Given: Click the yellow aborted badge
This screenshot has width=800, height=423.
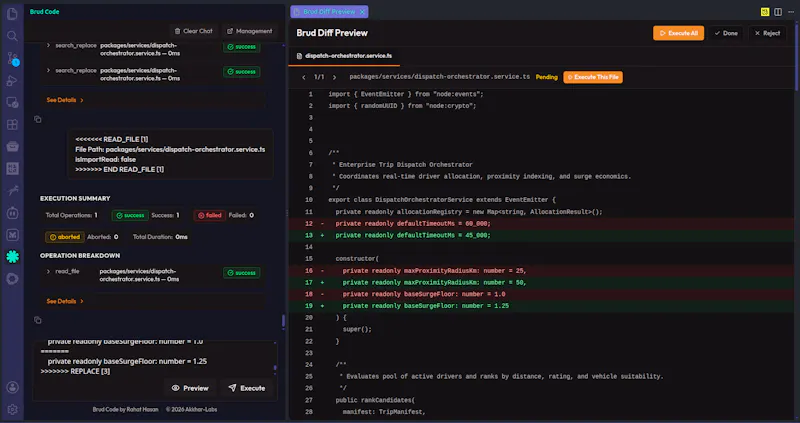Looking at the screenshot, I should pos(65,237).
